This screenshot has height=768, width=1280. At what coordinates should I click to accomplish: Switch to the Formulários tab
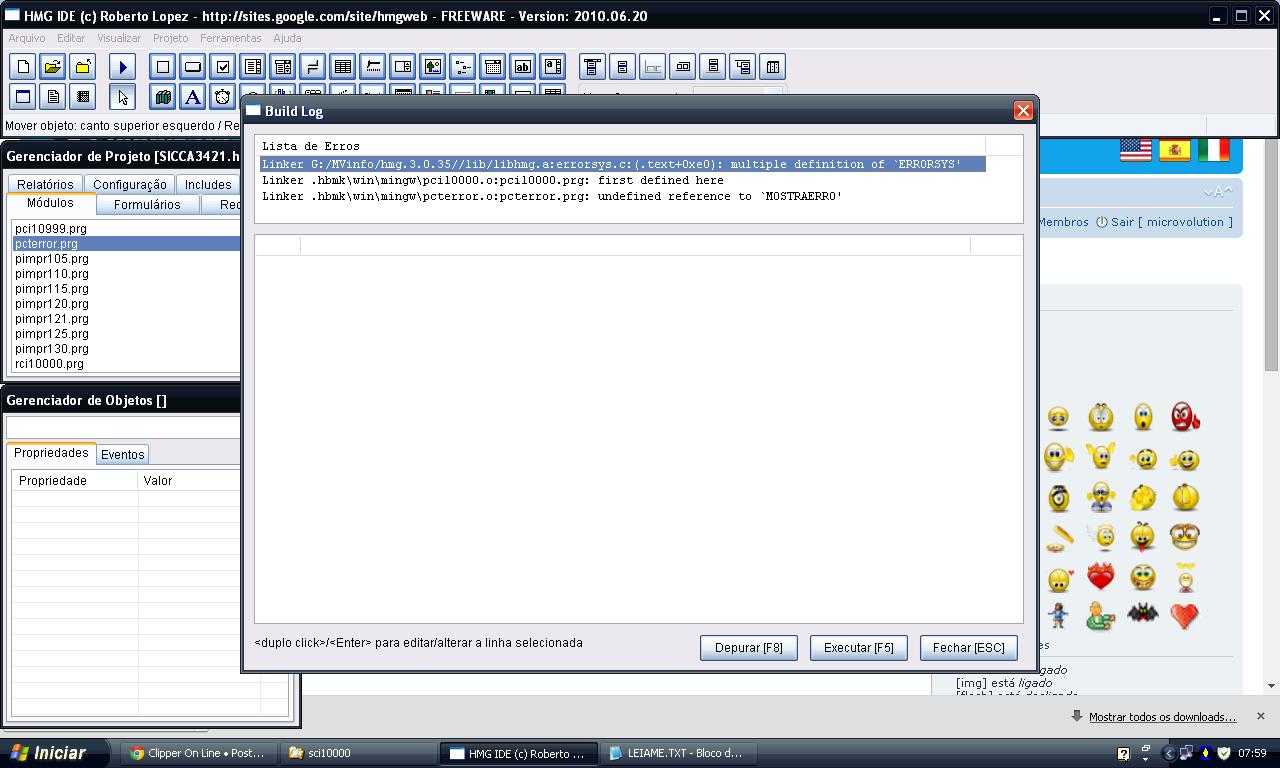coord(147,204)
